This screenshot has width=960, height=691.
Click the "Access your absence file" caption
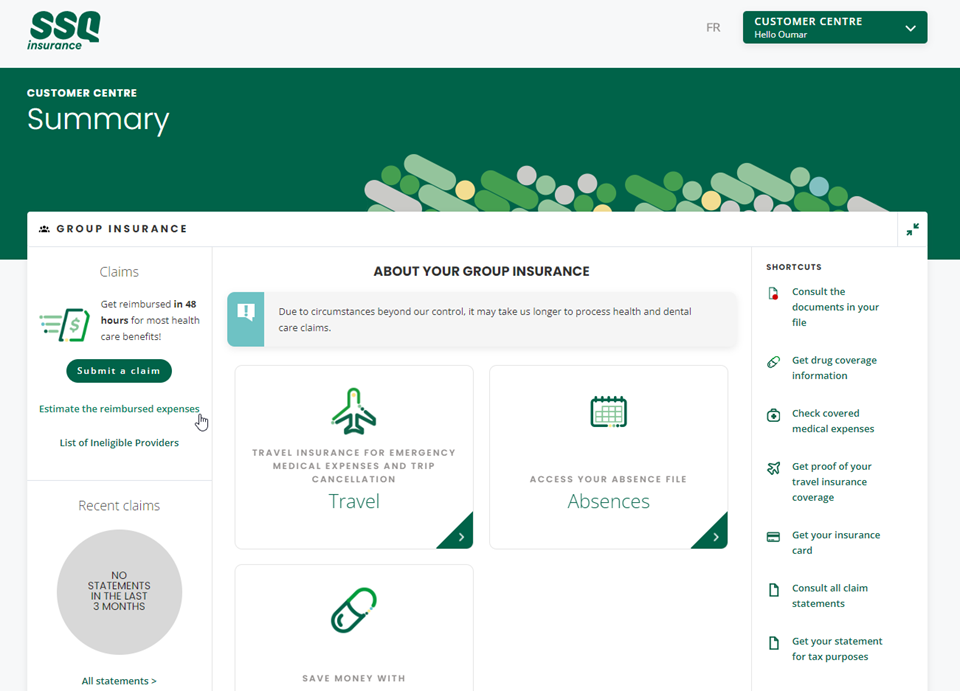tap(609, 479)
